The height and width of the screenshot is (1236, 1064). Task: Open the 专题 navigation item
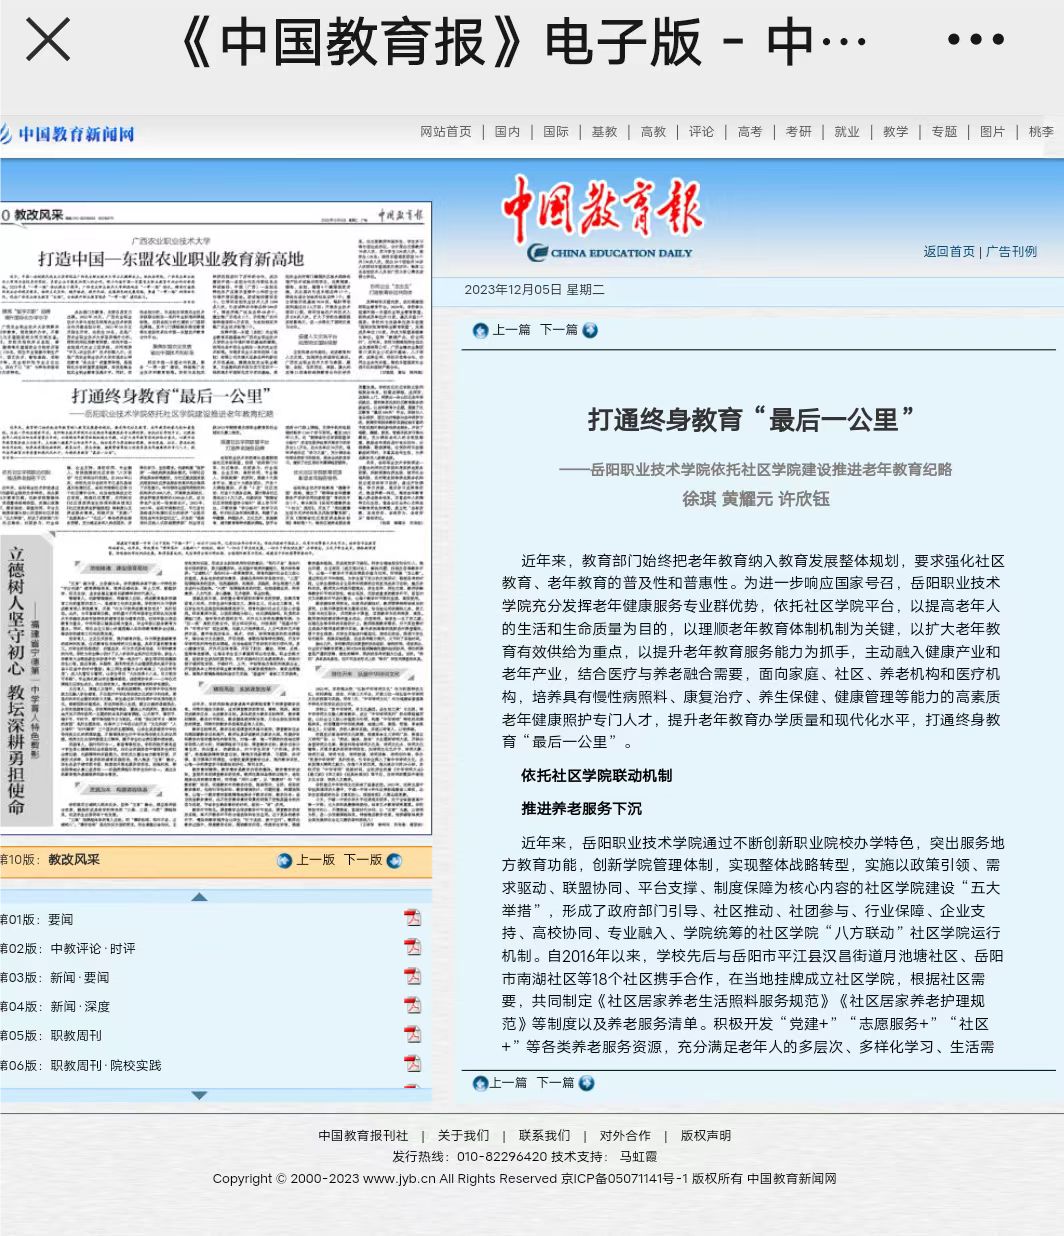tap(944, 132)
